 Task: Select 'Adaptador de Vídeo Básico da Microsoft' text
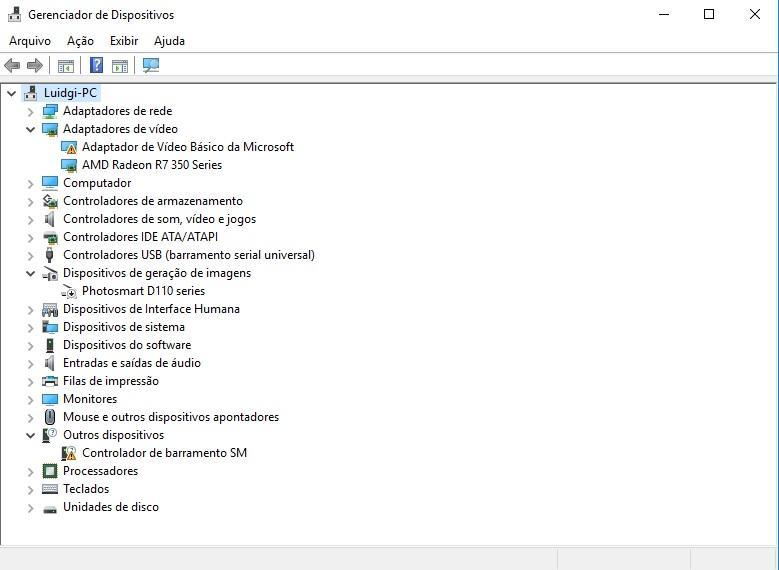[188, 147]
